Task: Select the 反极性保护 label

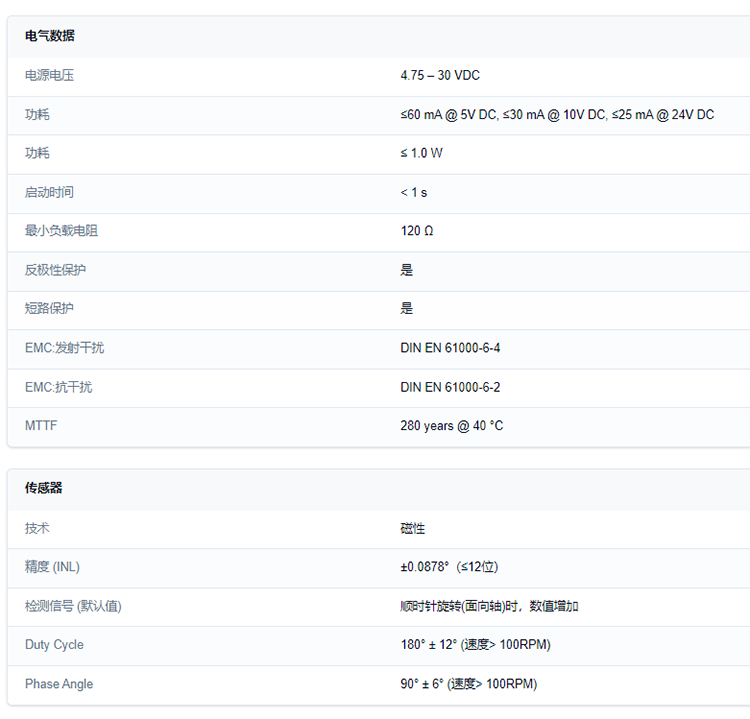Action: tap(55, 270)
